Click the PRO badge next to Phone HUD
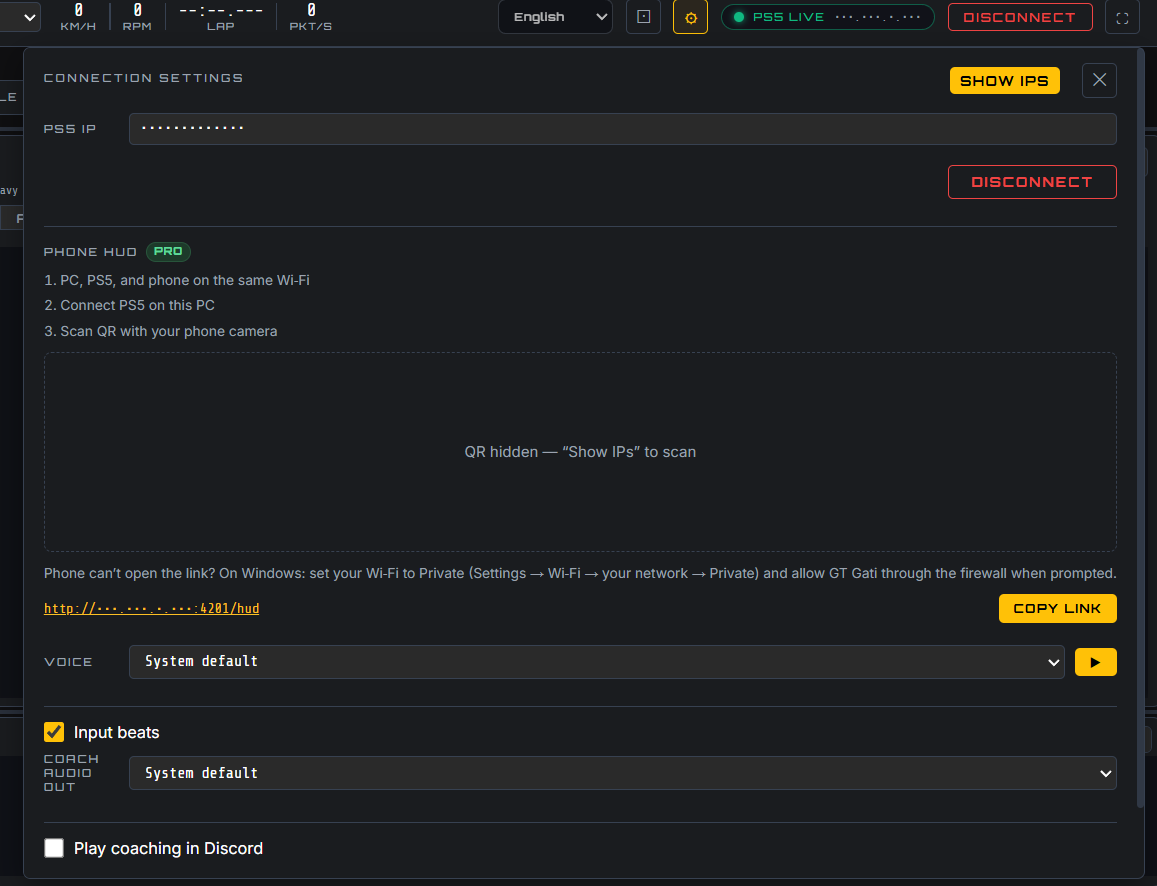This screenshot has width=1157, height=886. coord(168,252)
